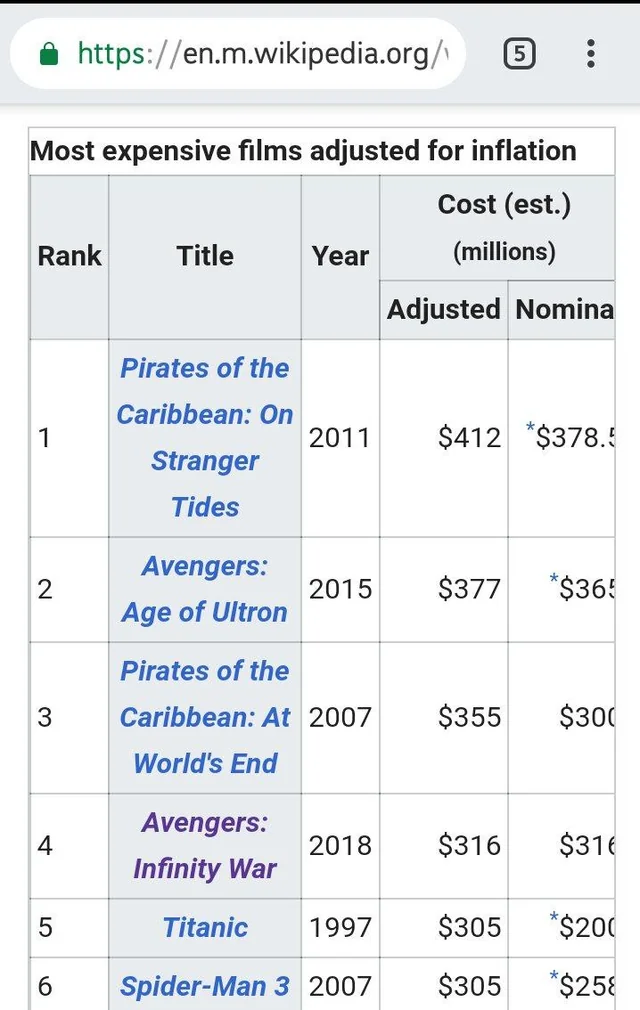640x1010 pixels.
Task: Select the Year column header
Action: pyautogui.click(x=339, y=255)
